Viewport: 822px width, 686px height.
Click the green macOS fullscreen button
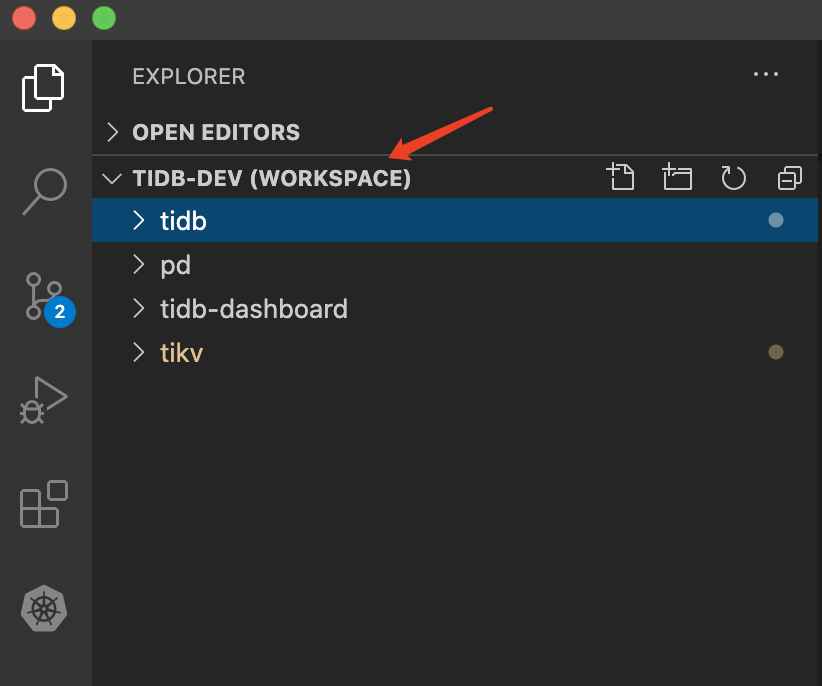[103, 18]
